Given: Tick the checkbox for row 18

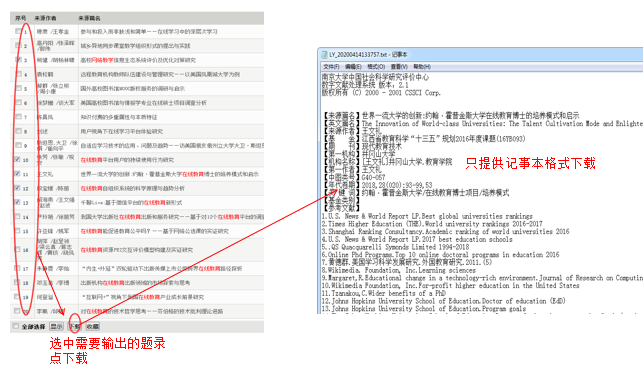Looking at the screenshot, I should point(17,282).
